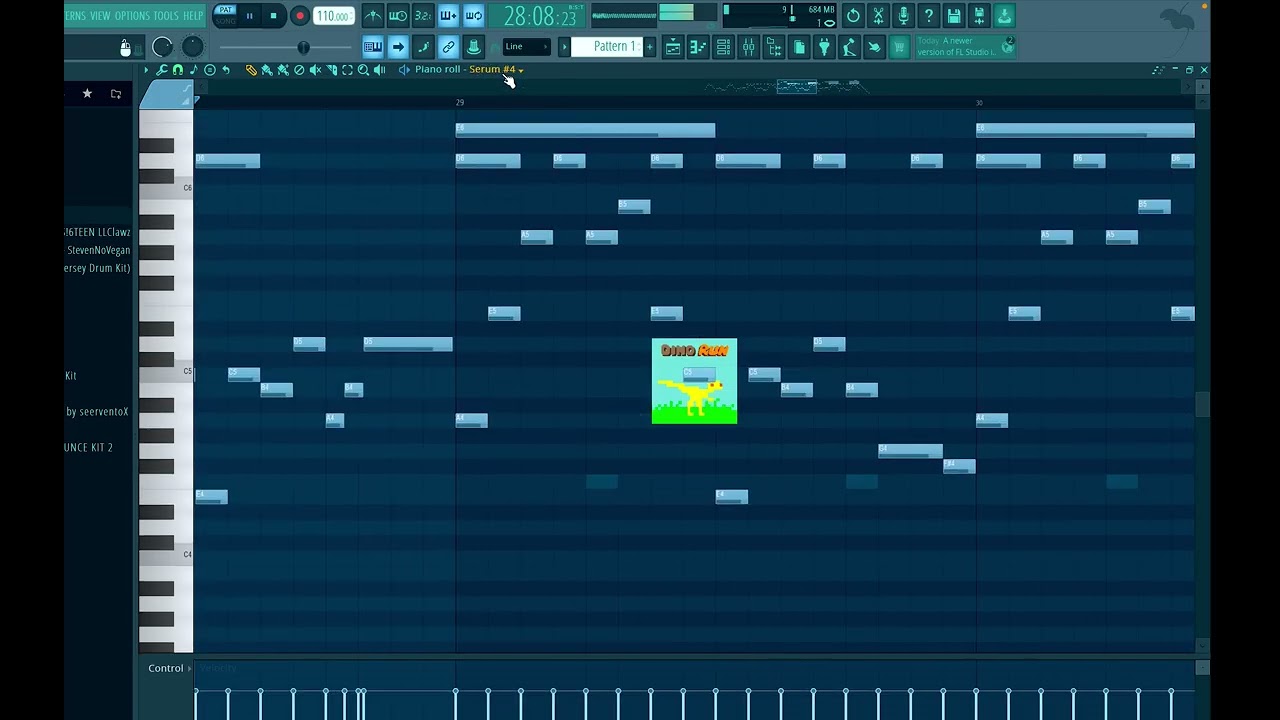Open the VIEW menu
The height and width of the screenshot is (720, 1280).
click(100, 15)
